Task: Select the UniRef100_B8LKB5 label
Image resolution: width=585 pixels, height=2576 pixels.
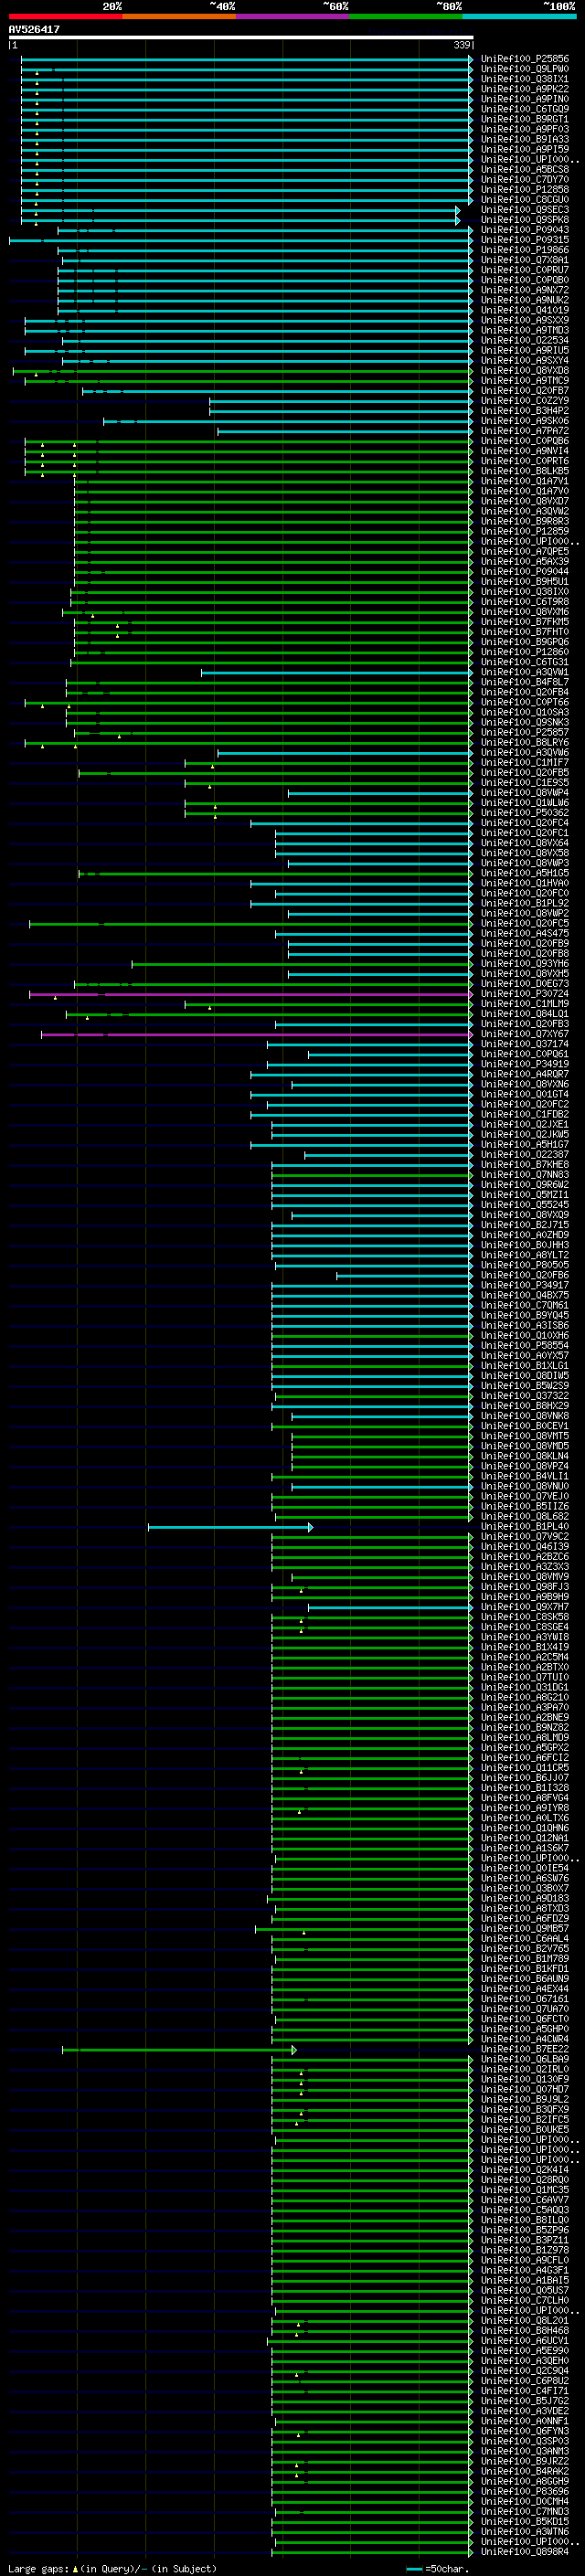Action: (x=525, y=471)
